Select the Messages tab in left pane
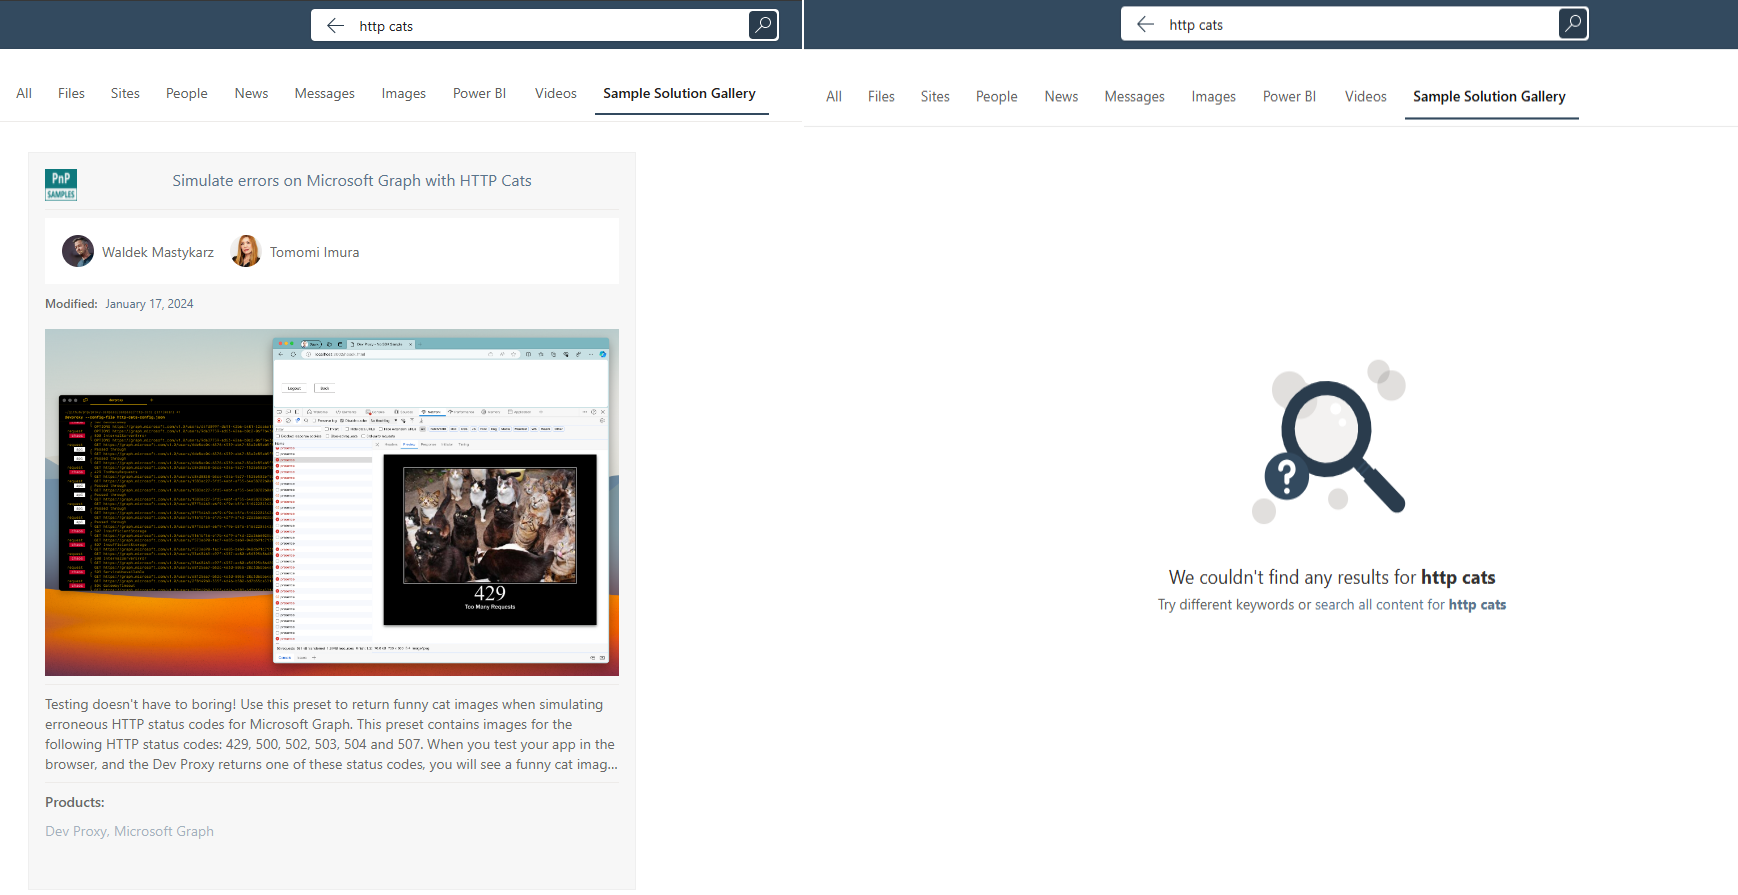The width and height of the screenshot is (1738, 895). click(x=325, y=93)
